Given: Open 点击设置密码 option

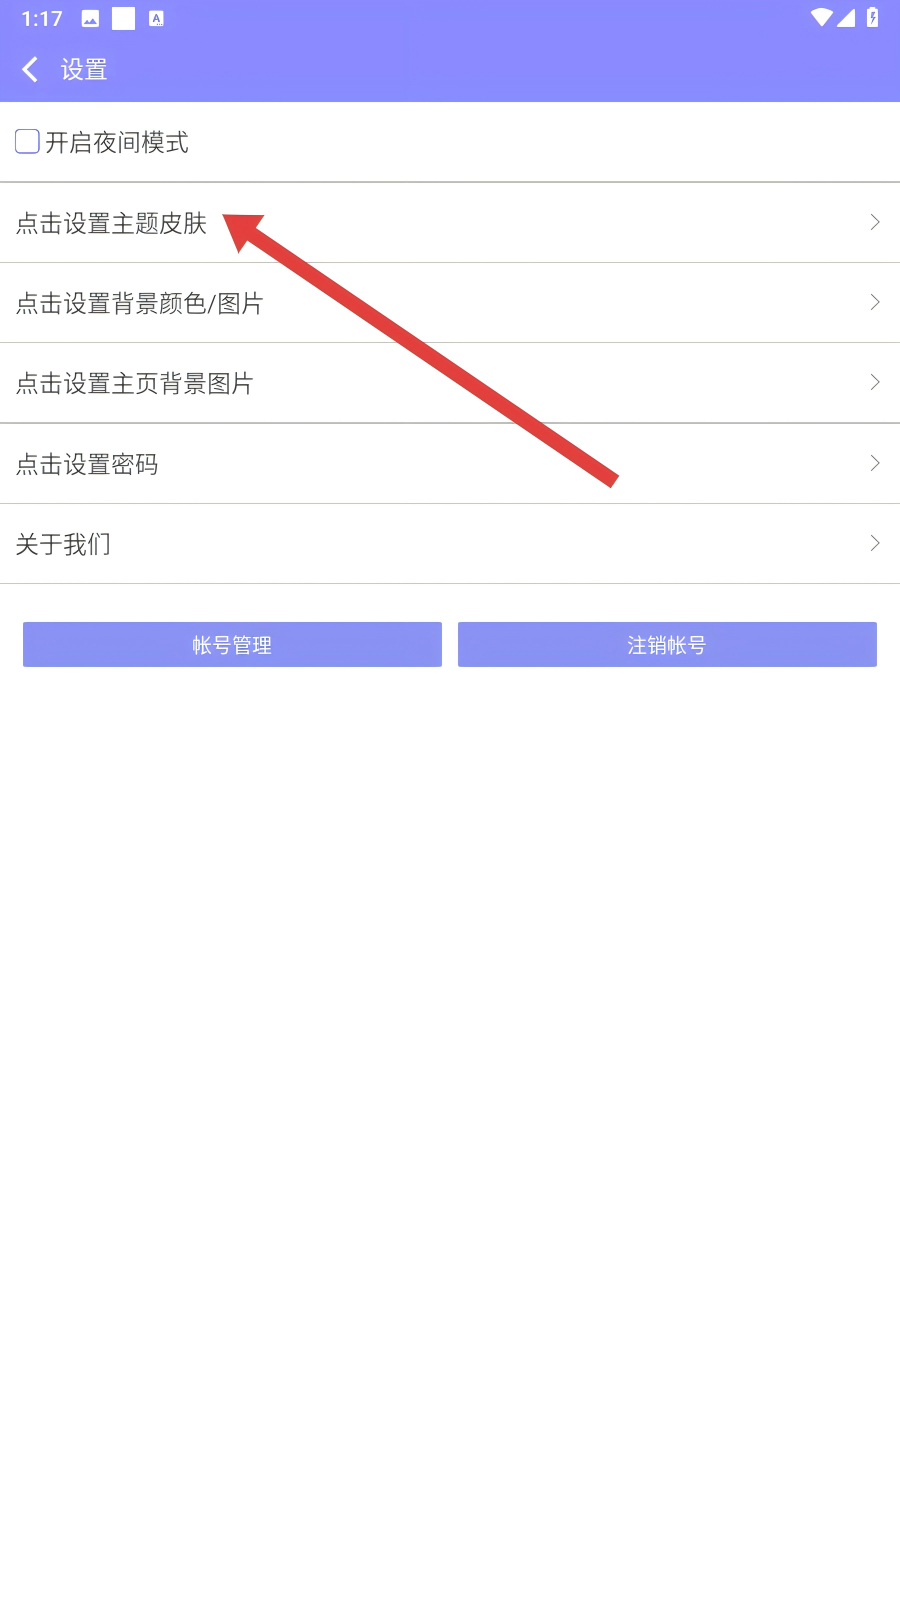Looking at the screenshot, I should click(450, 464).
